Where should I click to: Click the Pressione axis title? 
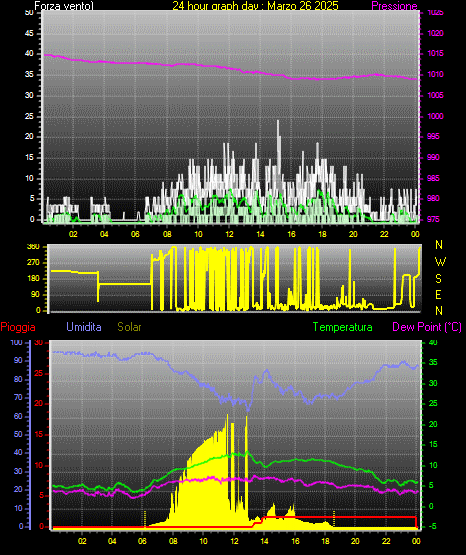click(x=394, y=6)
